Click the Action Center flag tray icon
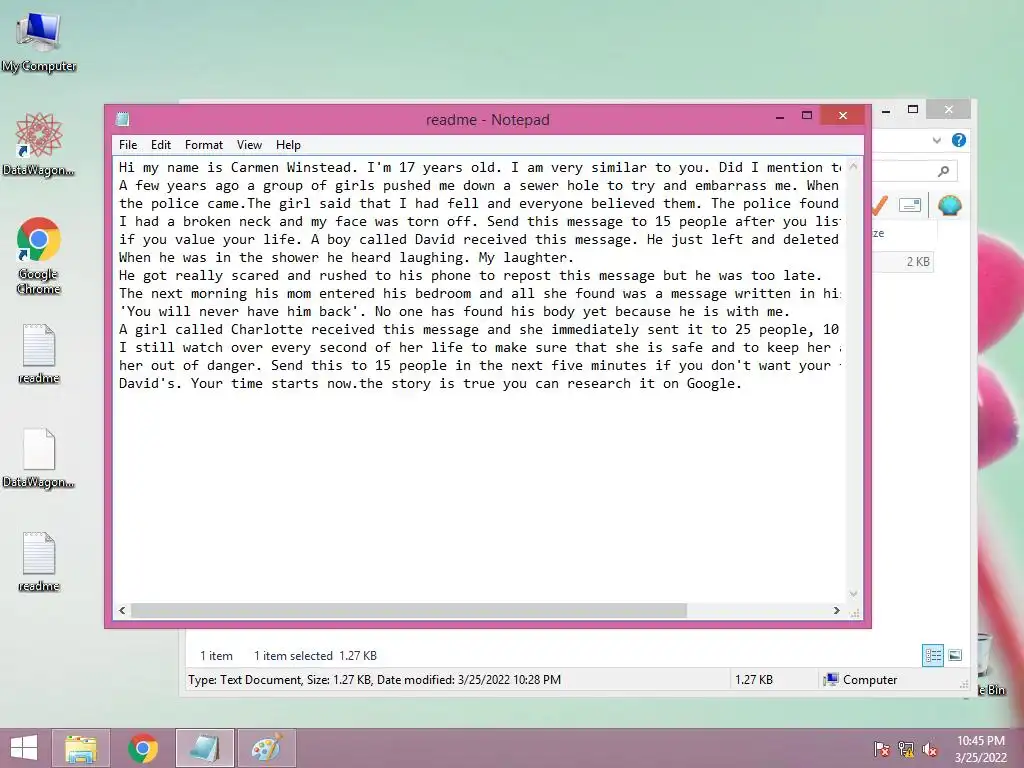 pyautogui.click(x=882, y=749)
